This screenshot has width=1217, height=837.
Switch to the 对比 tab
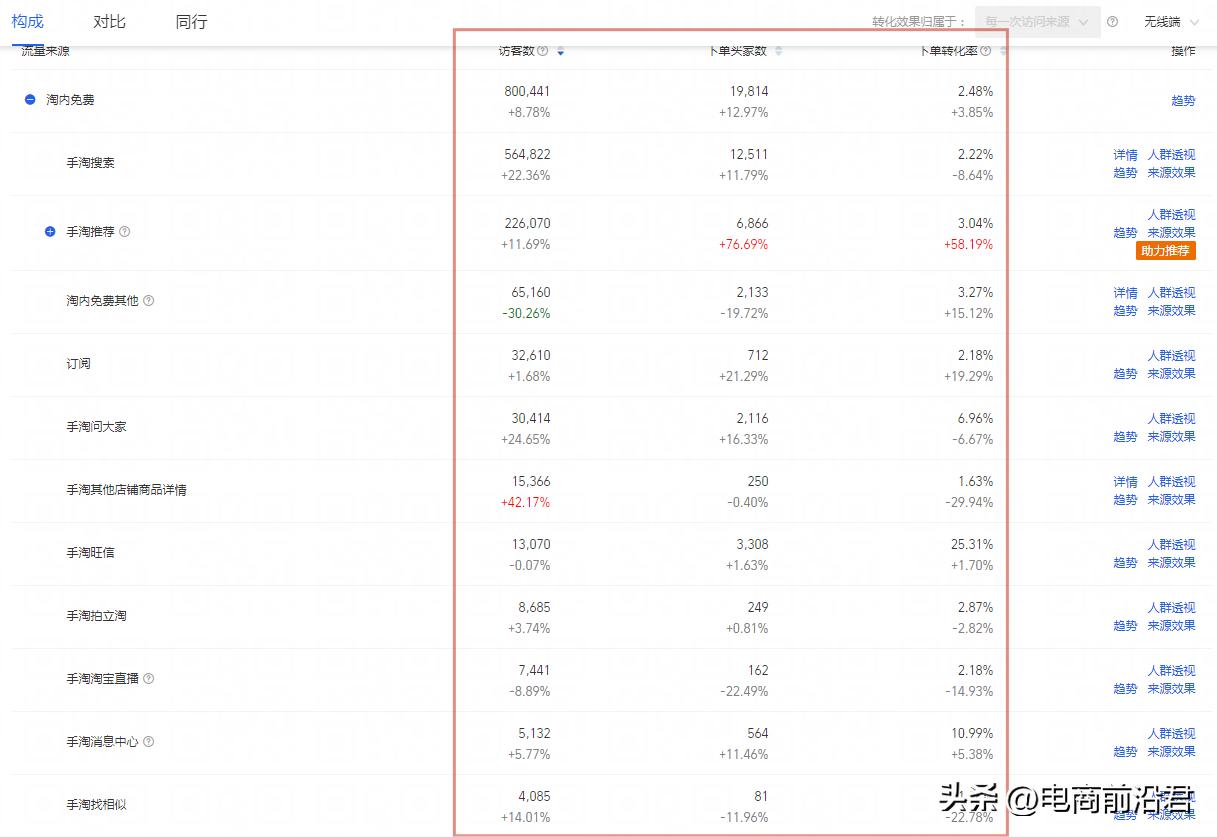coord(109,21)
